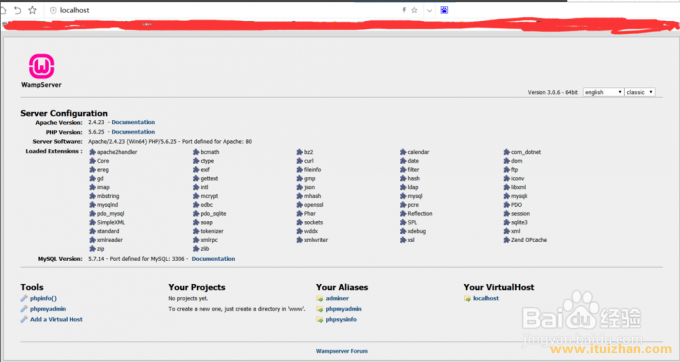680x362 pixels.
Task: Click the Baidu paw extension icon
Action: pyautogui.click(x=444, y=10)
